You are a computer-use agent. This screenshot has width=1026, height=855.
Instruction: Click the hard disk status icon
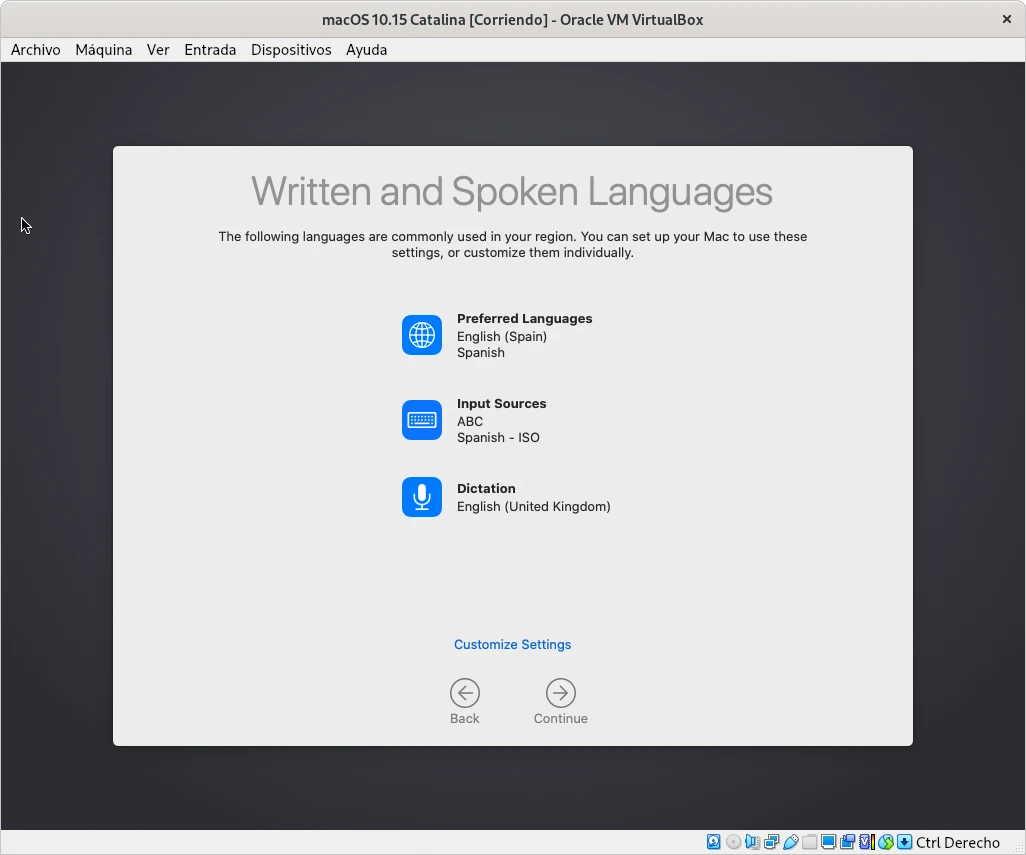714,842
